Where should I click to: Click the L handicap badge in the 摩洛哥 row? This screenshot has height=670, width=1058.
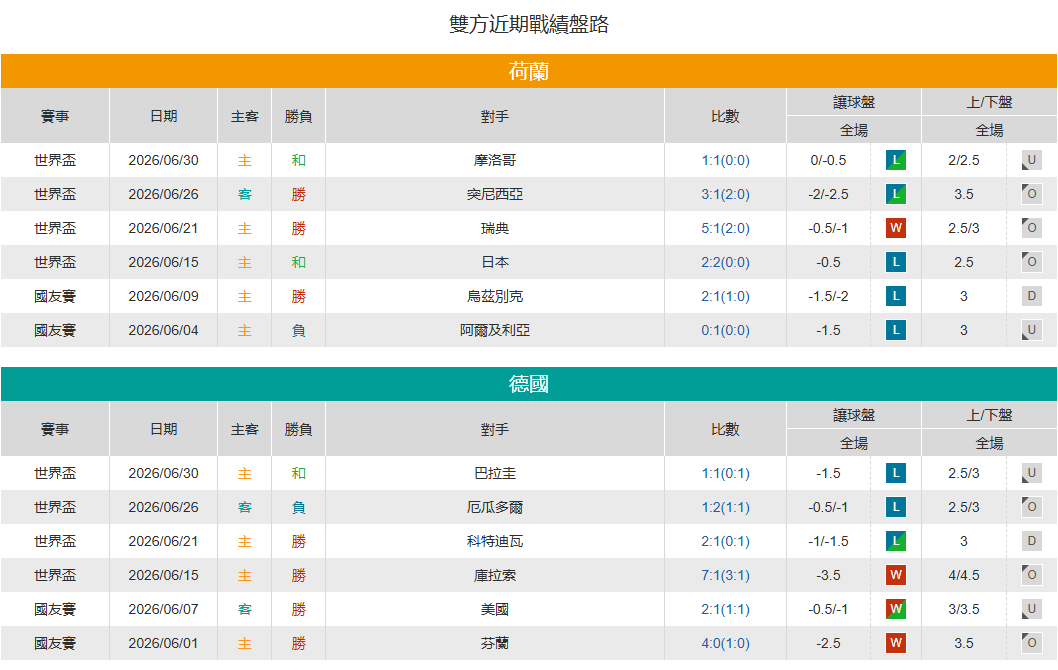click(x=895, y=161)
